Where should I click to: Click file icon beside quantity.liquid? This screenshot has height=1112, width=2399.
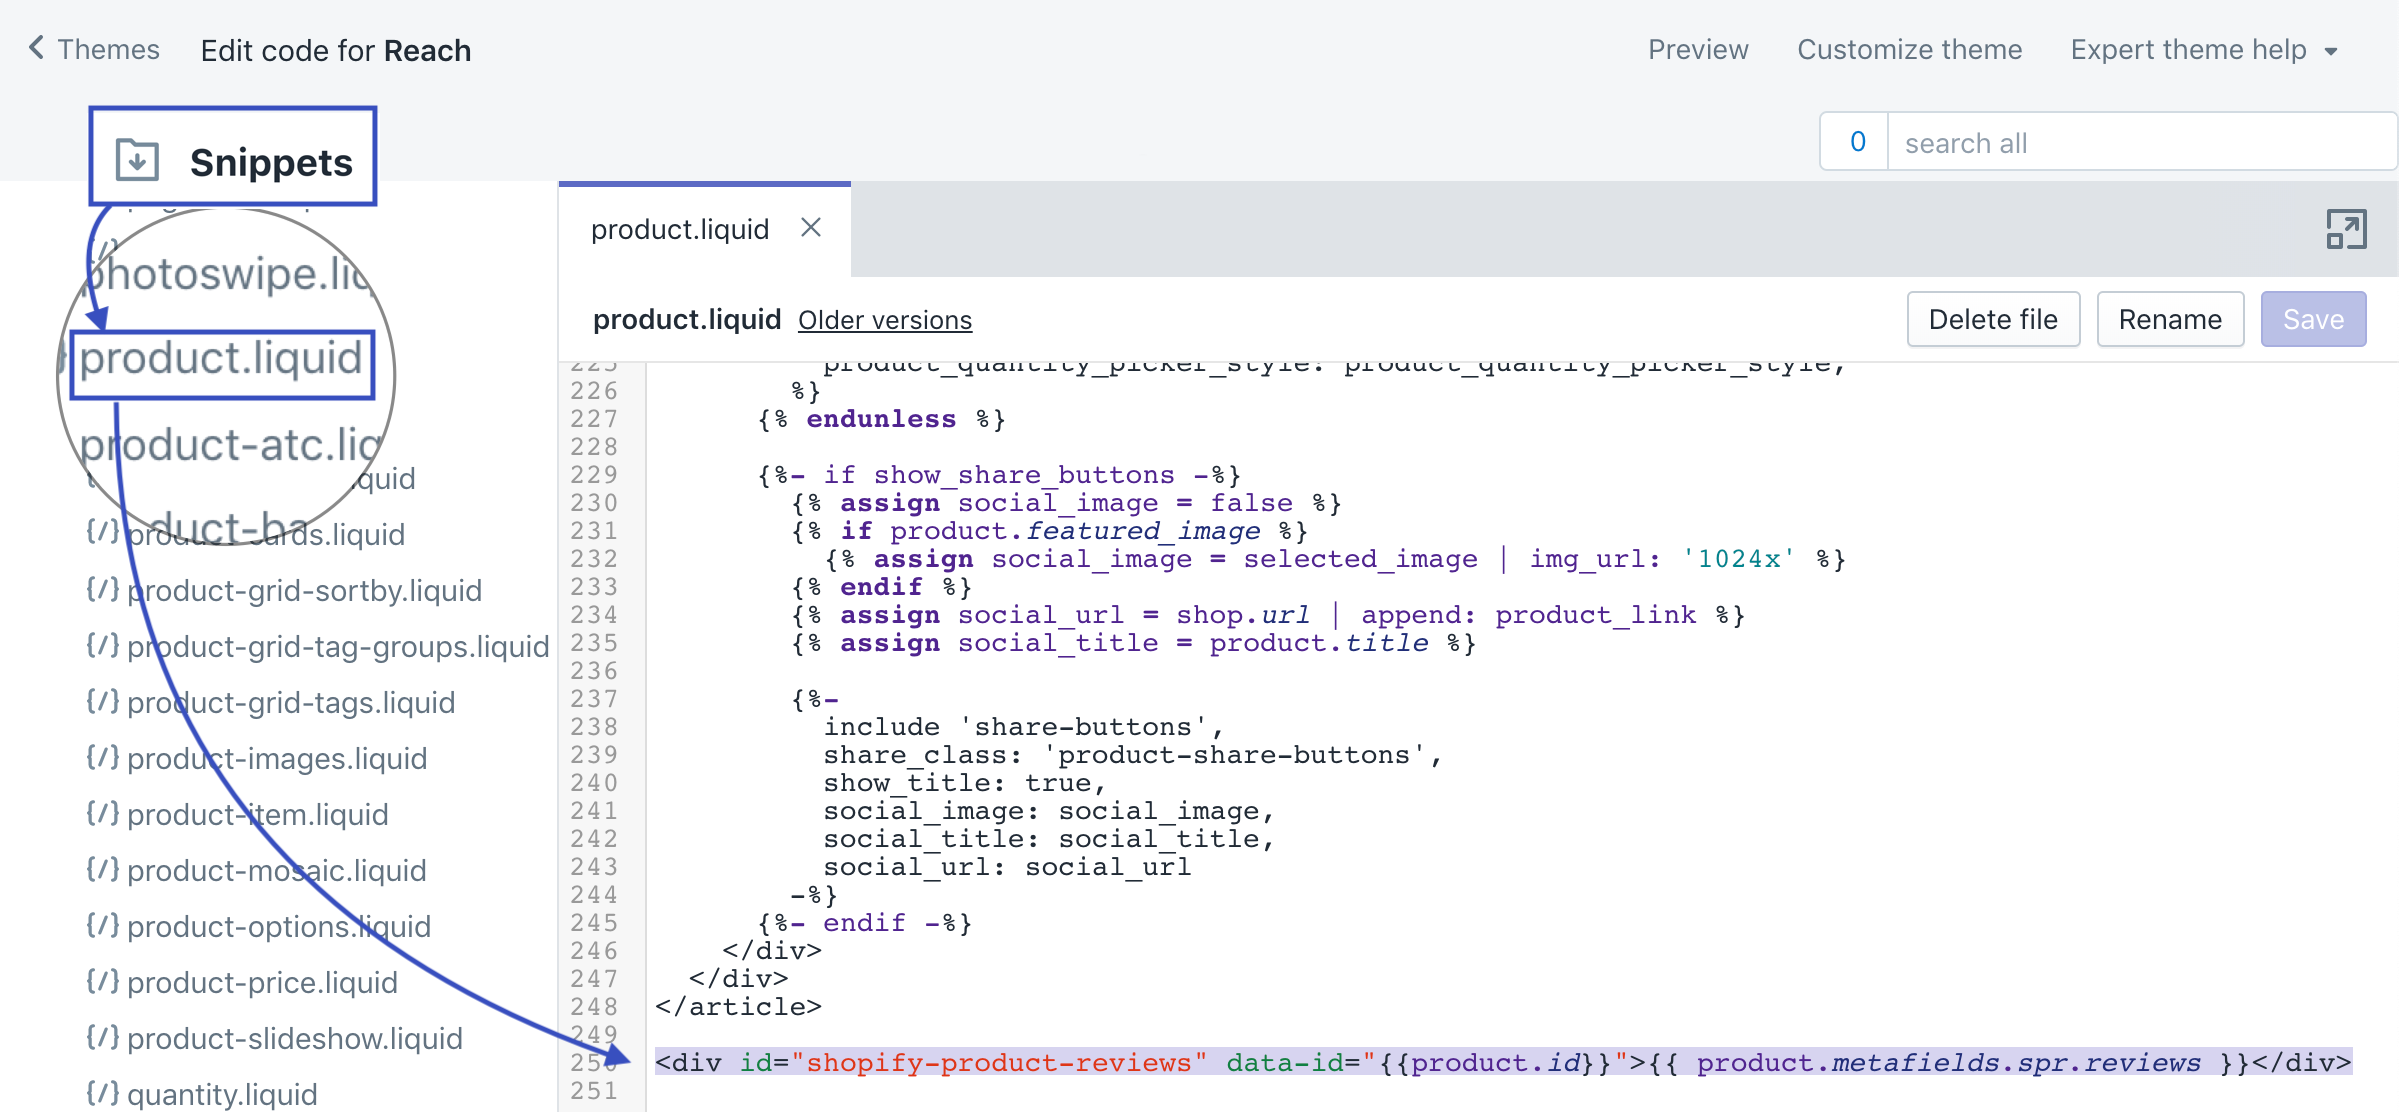point(103,1093)
